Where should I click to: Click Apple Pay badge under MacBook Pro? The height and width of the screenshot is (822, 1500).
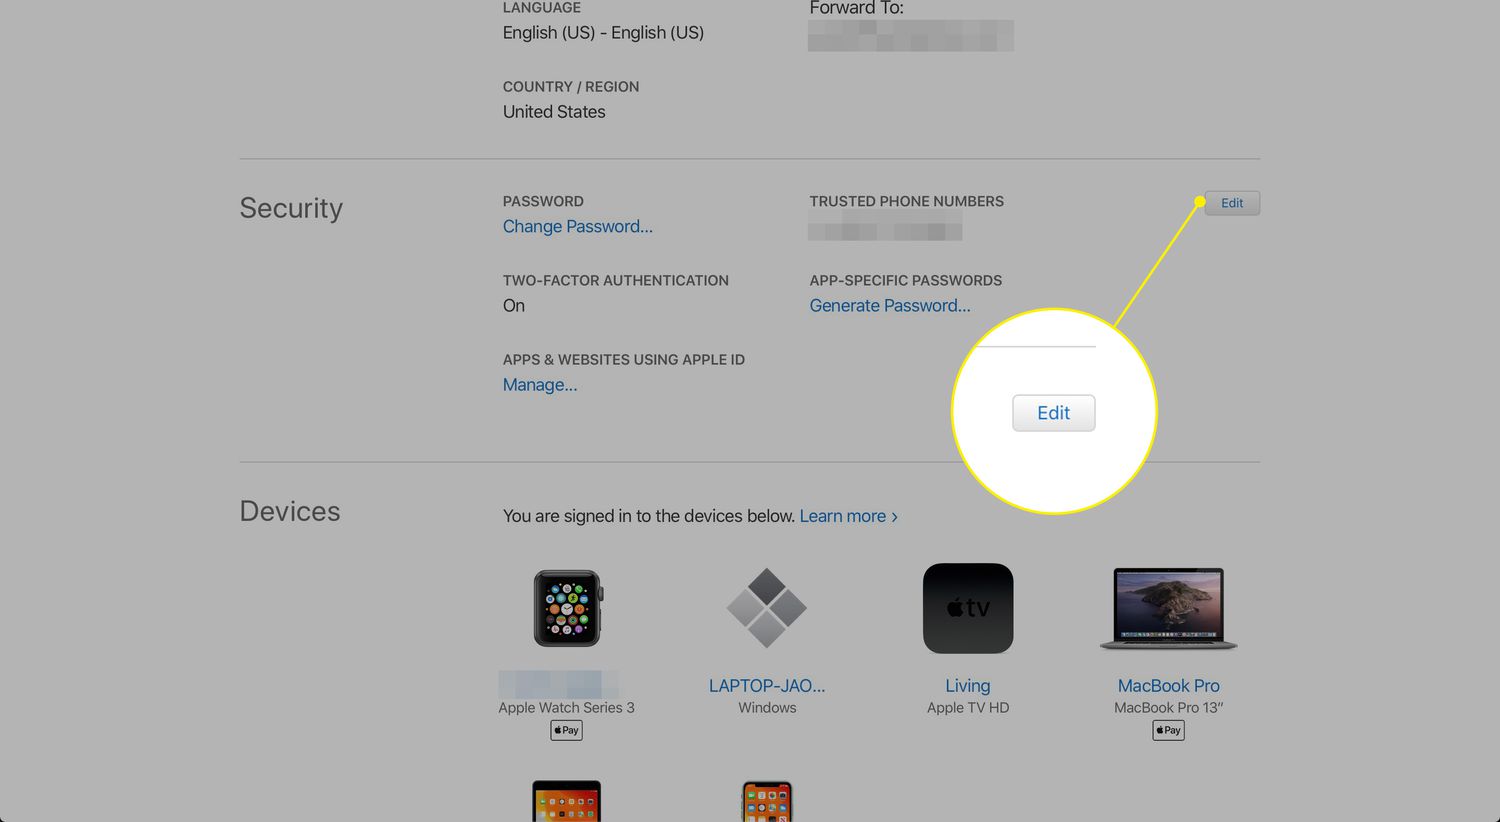(x=1168, y=730)
